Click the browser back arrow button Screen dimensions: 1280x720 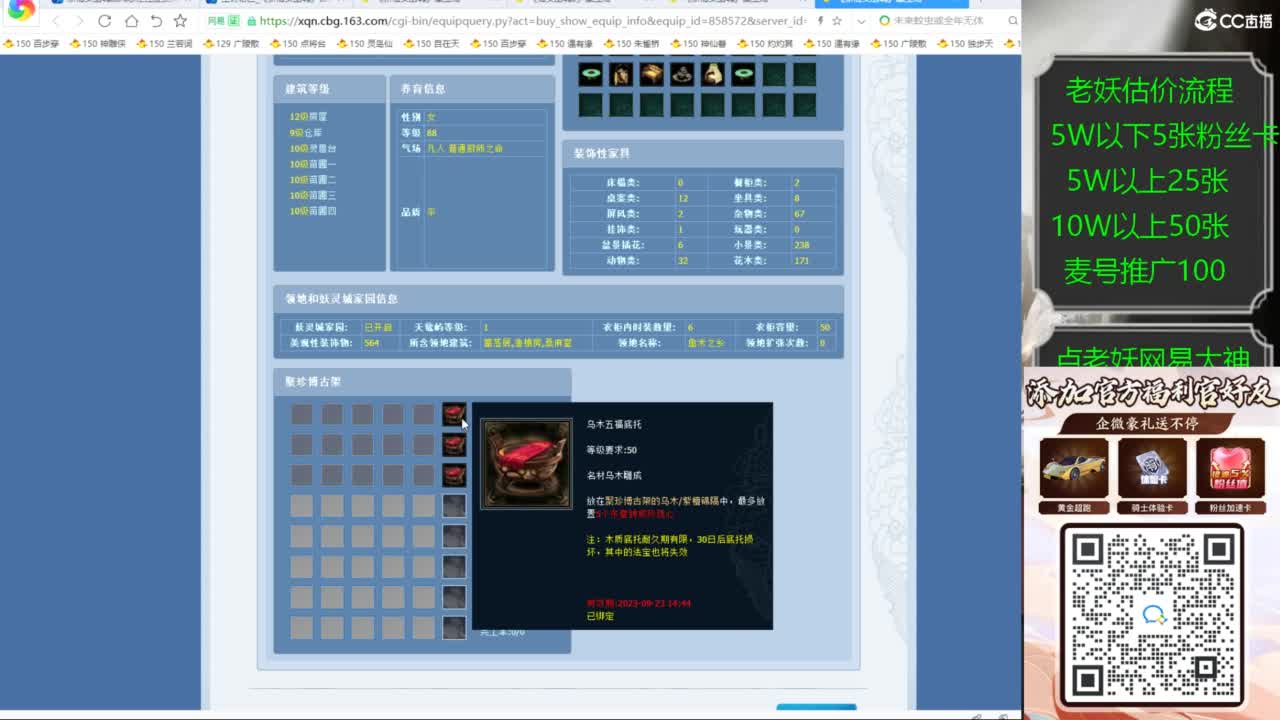(55, 21)
